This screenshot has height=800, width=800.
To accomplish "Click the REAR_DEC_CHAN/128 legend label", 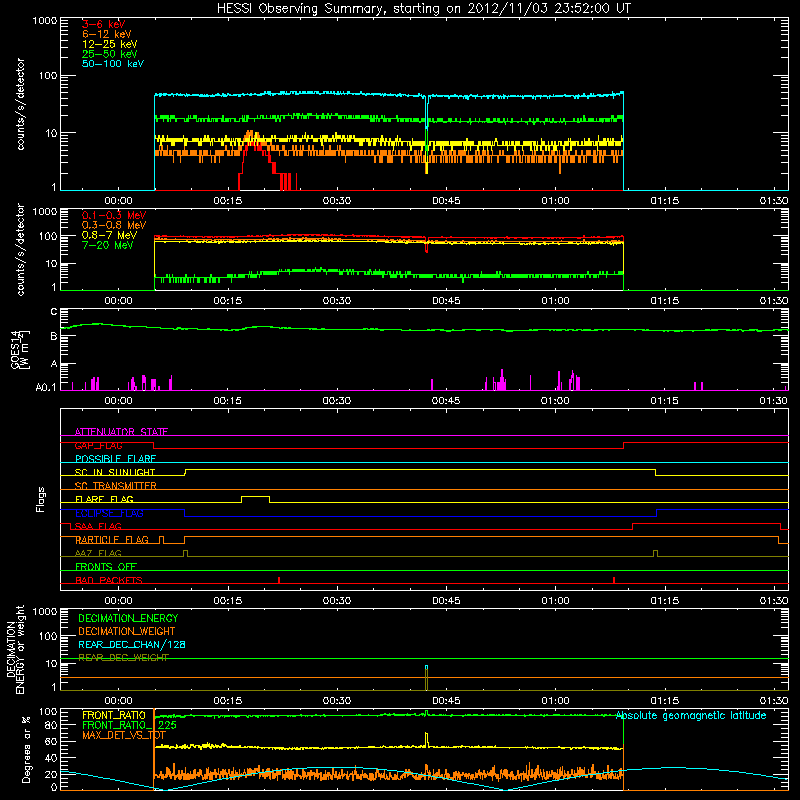I will 132,644.
